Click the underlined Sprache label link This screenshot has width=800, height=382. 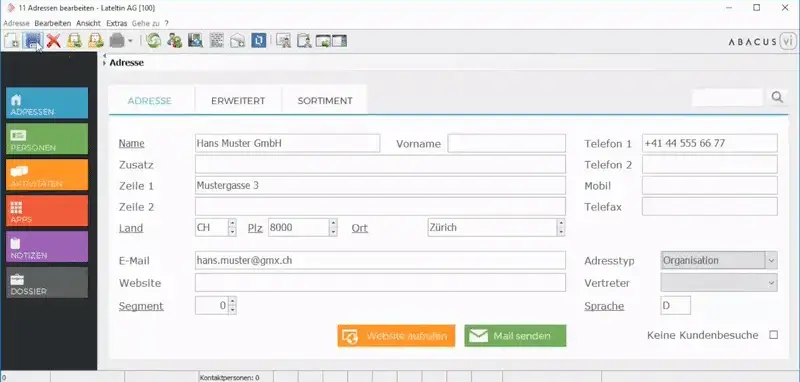[604, 306]
